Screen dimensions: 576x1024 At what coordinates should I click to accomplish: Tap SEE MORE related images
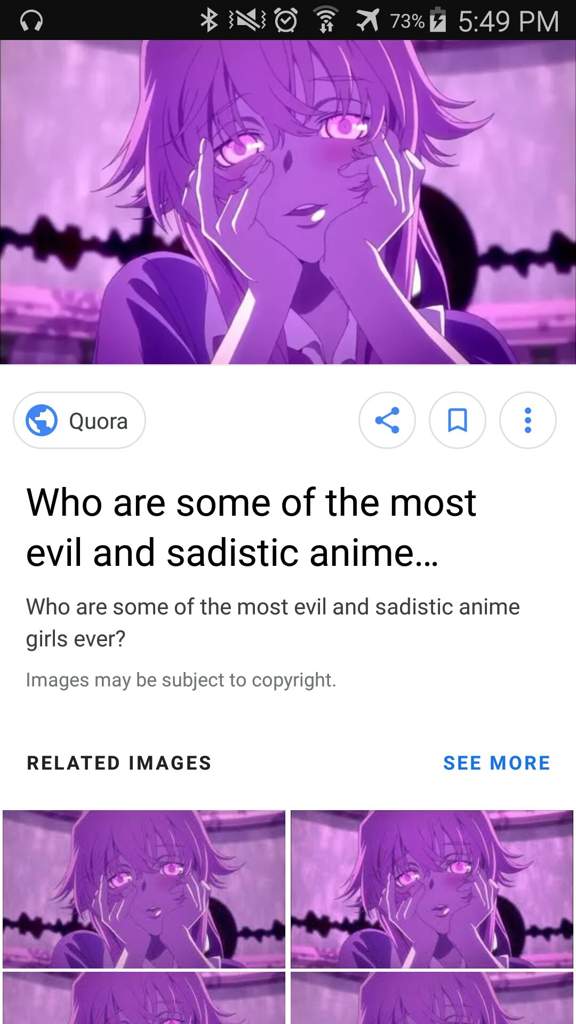(x=496, y=763)
